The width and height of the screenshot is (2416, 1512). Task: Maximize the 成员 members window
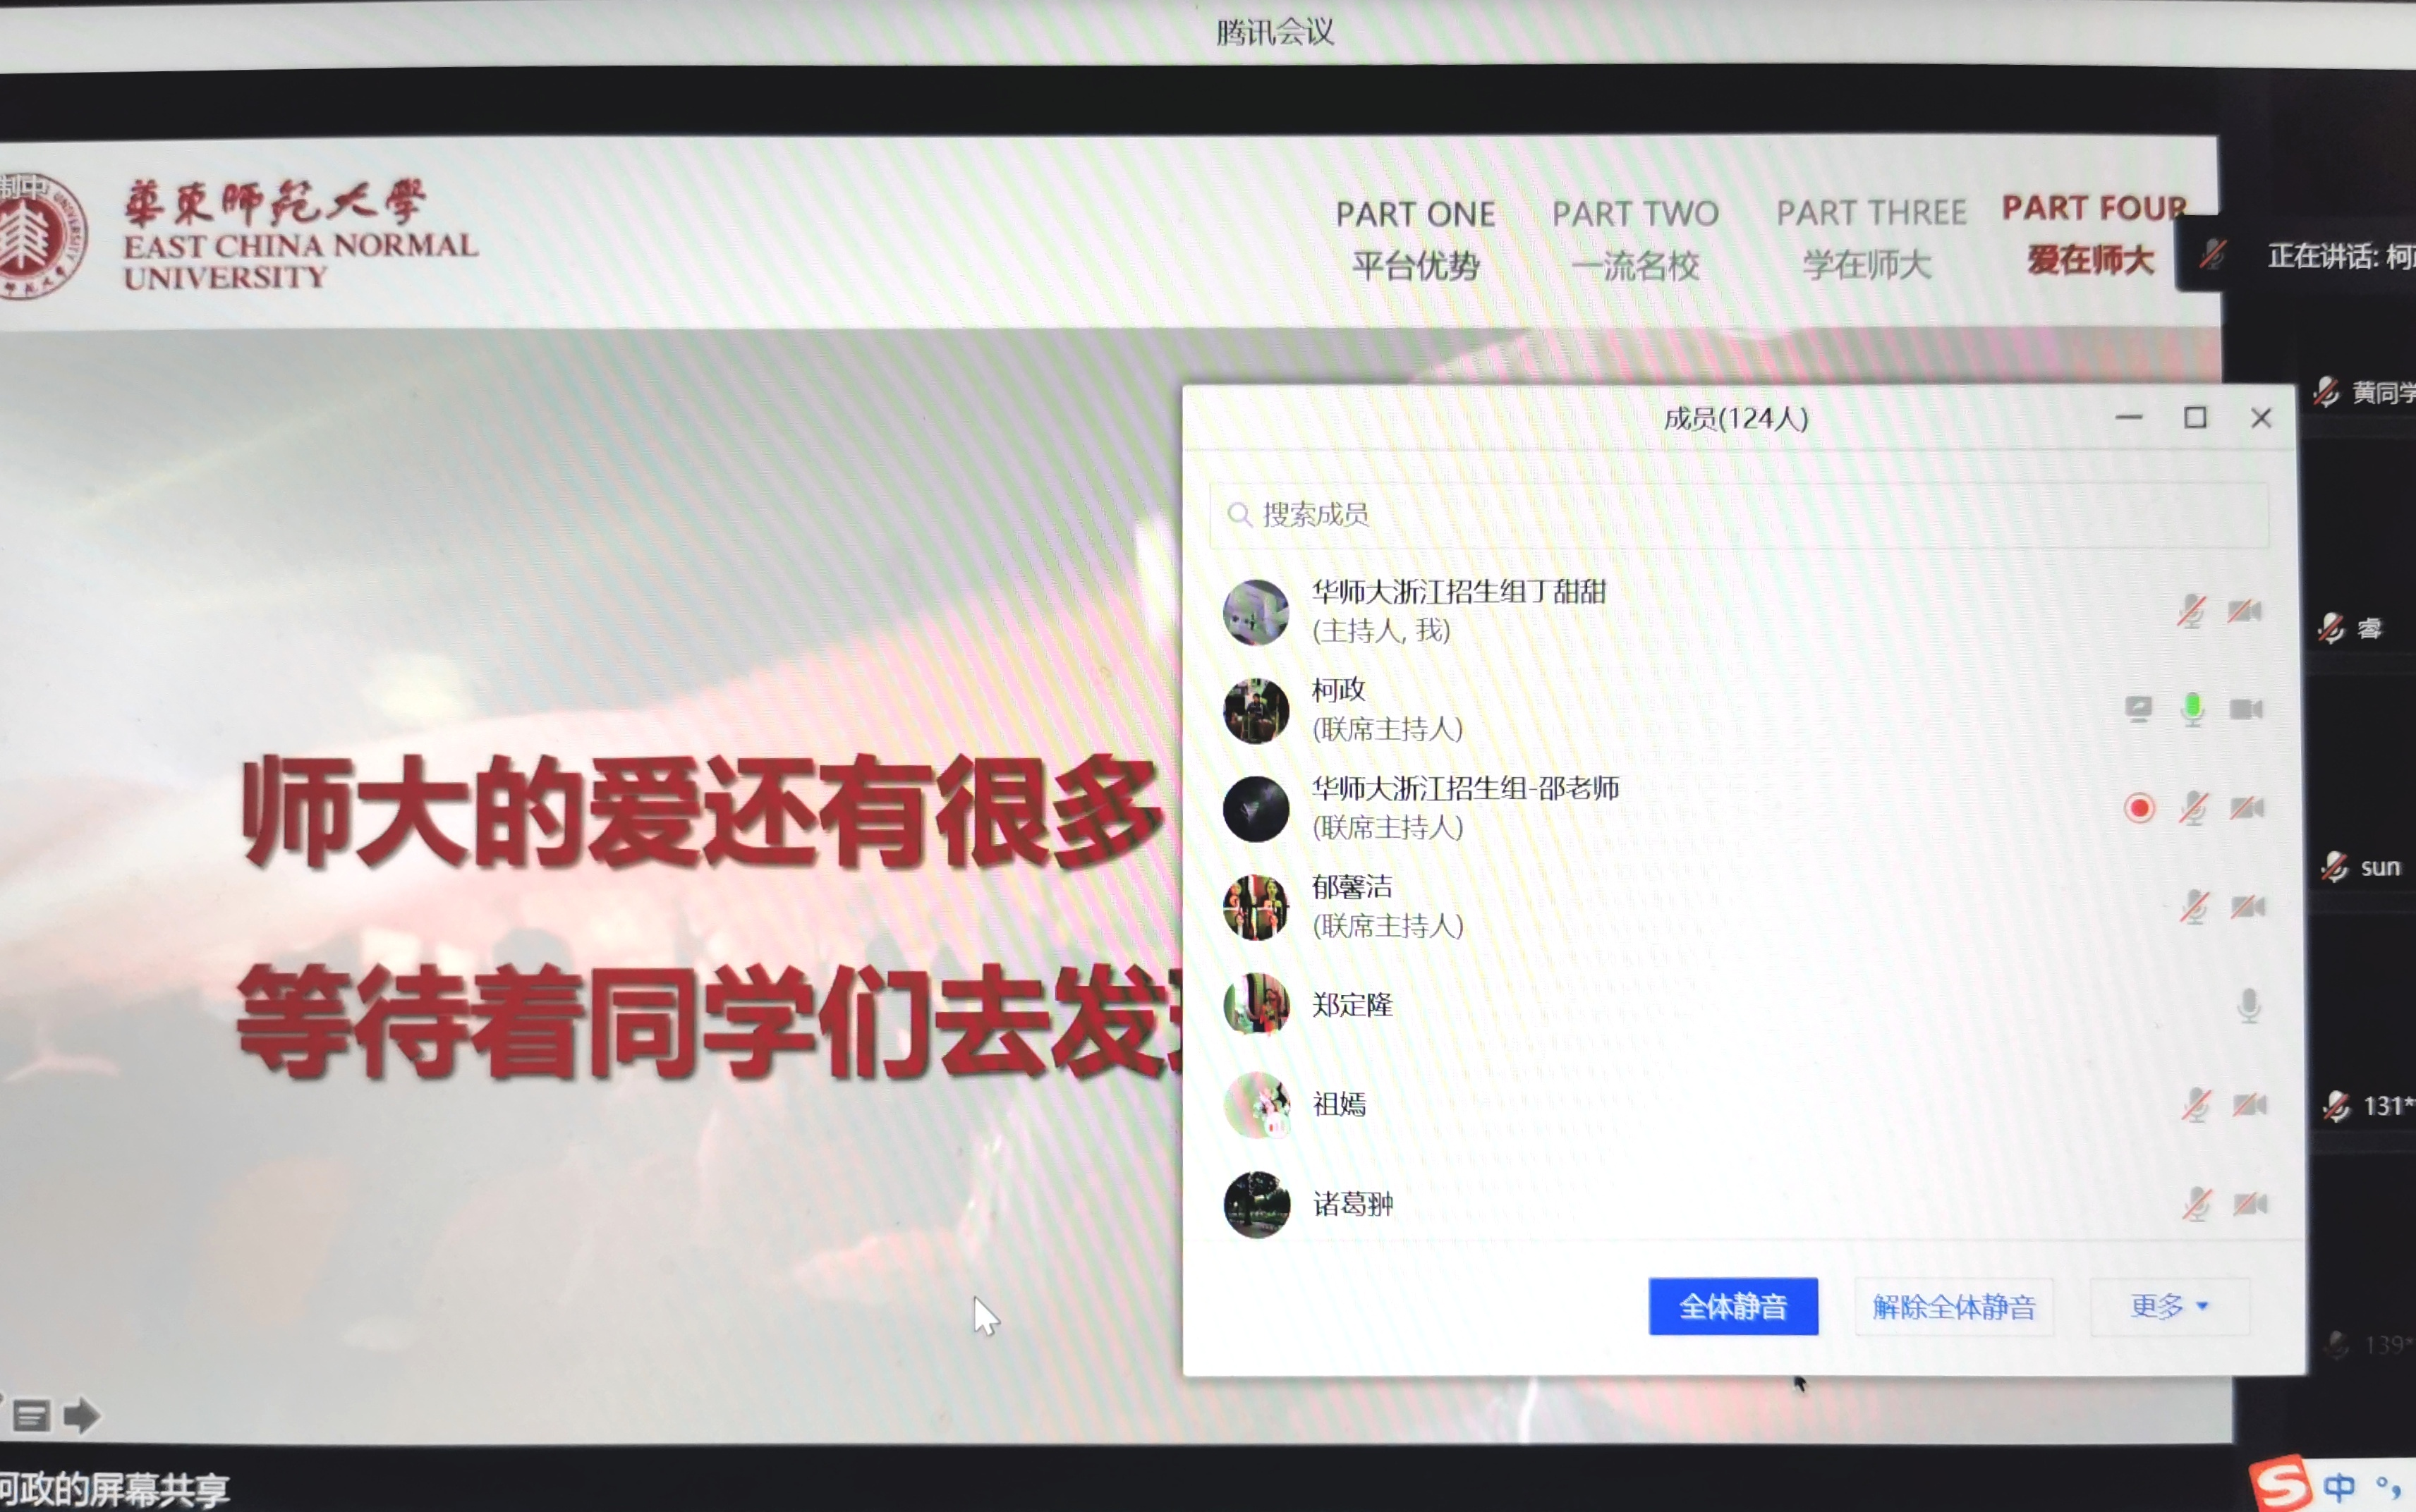click(2195, 418)
